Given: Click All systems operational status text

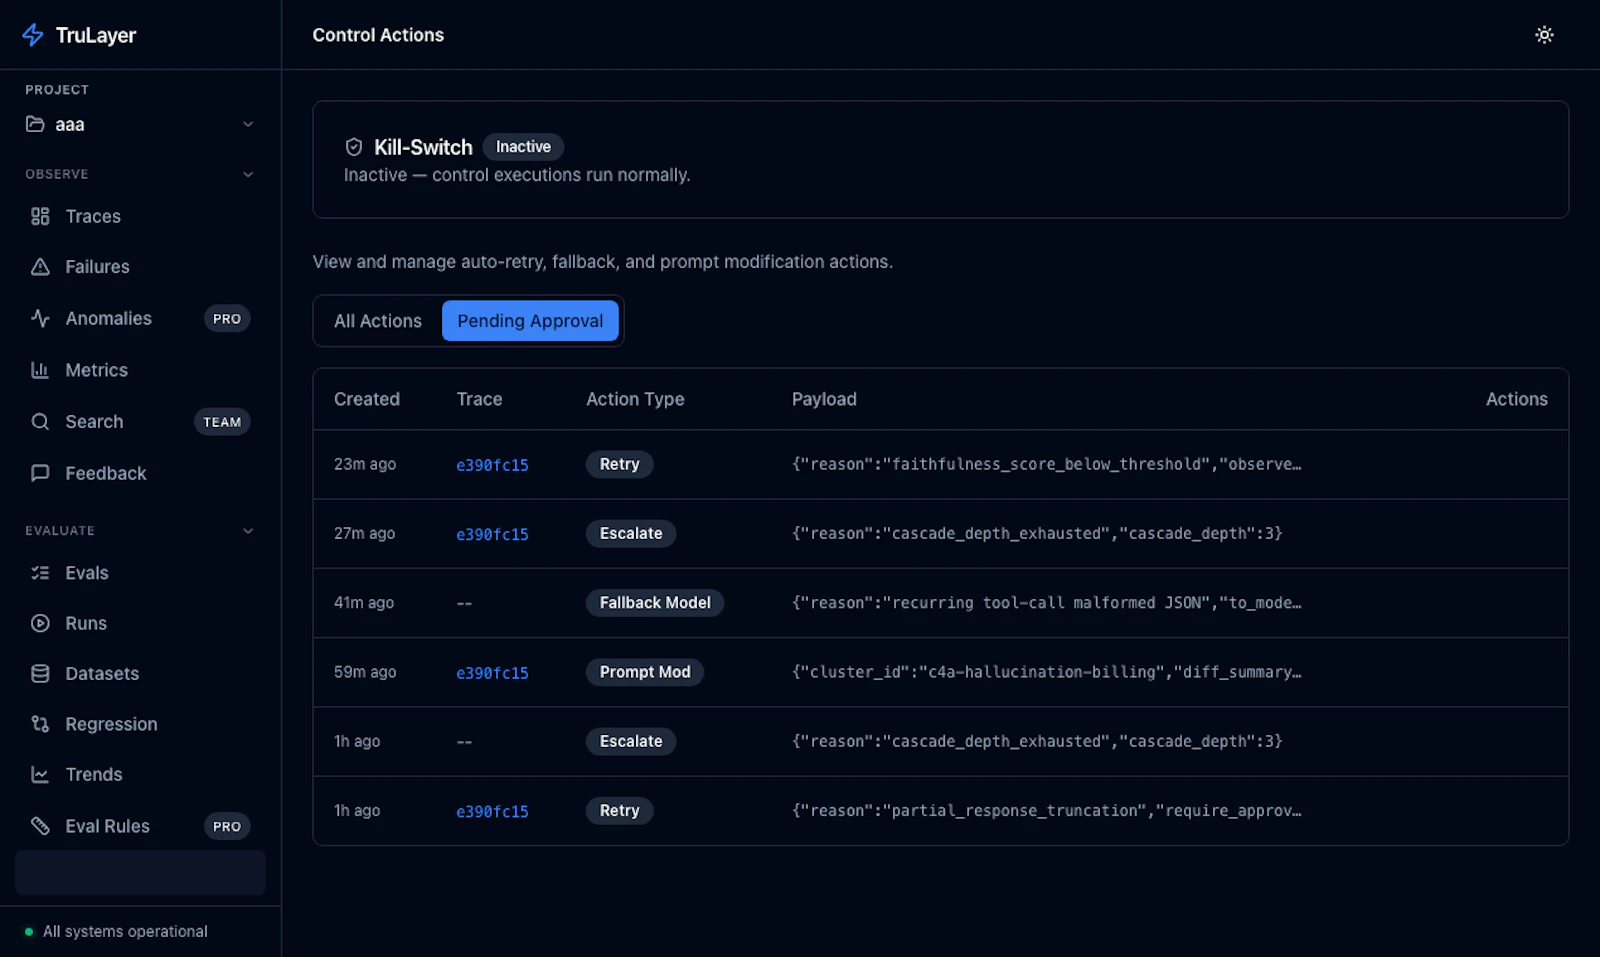Looking at the screenshot, I should [125, 932].
